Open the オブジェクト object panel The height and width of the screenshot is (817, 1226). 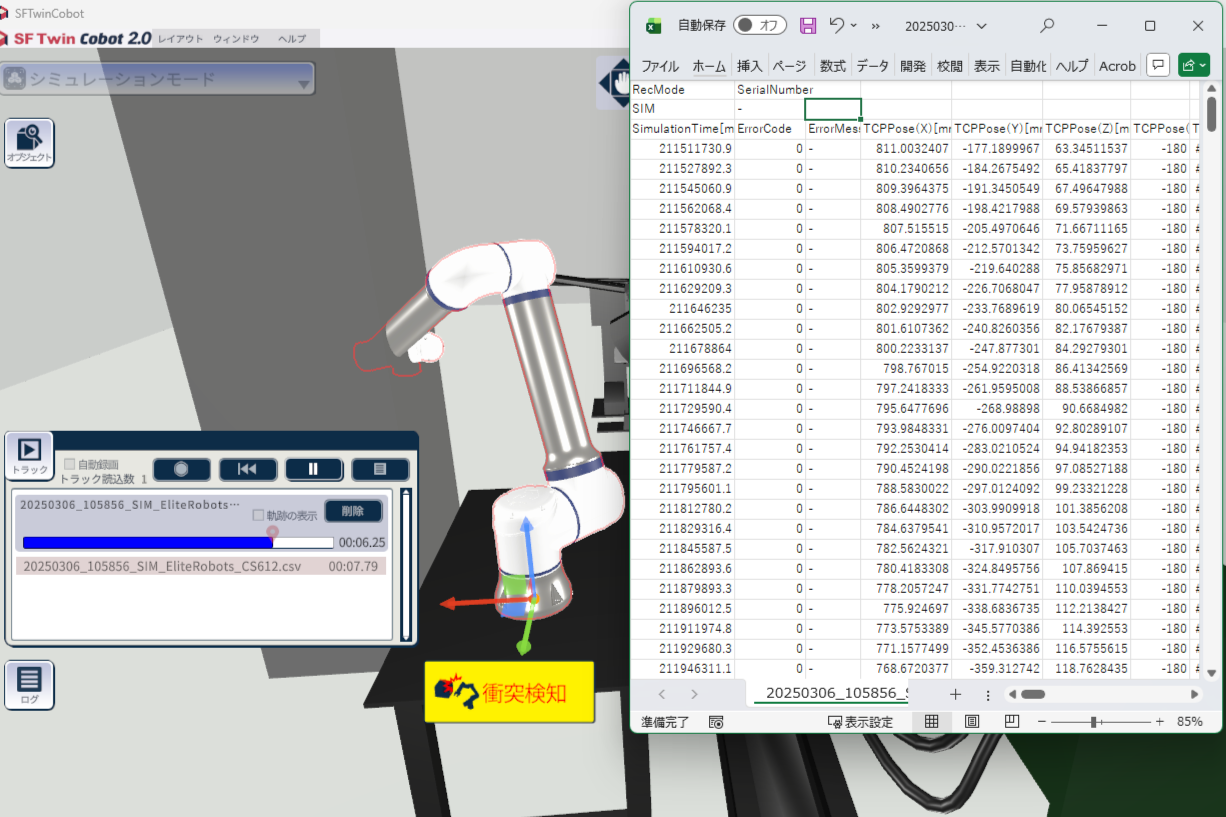[29, 143]
